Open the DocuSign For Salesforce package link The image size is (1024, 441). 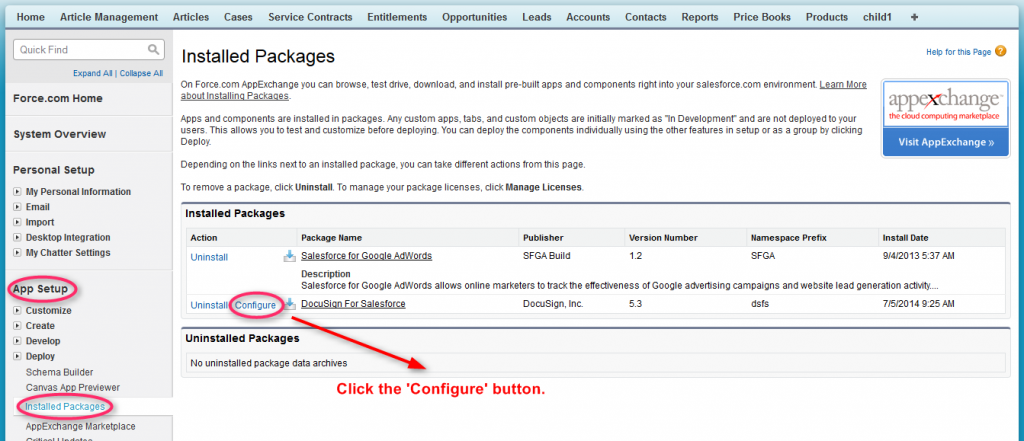[353, 304]
